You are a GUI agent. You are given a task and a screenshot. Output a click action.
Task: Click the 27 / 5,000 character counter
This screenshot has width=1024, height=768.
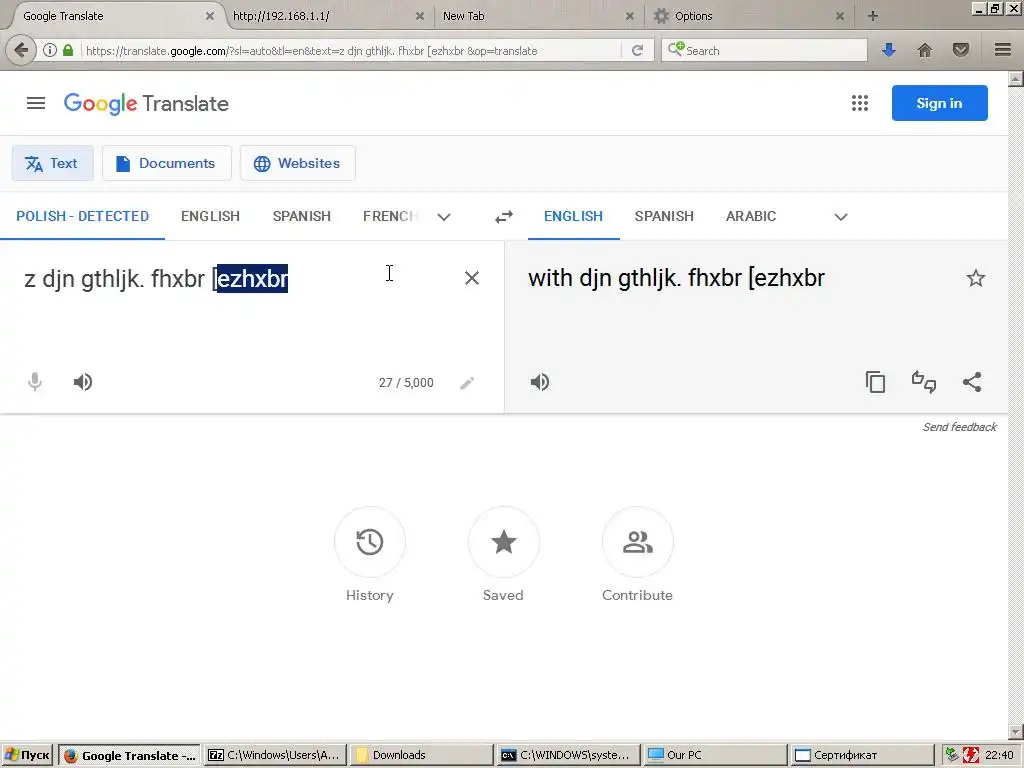[x=406, y=383]
